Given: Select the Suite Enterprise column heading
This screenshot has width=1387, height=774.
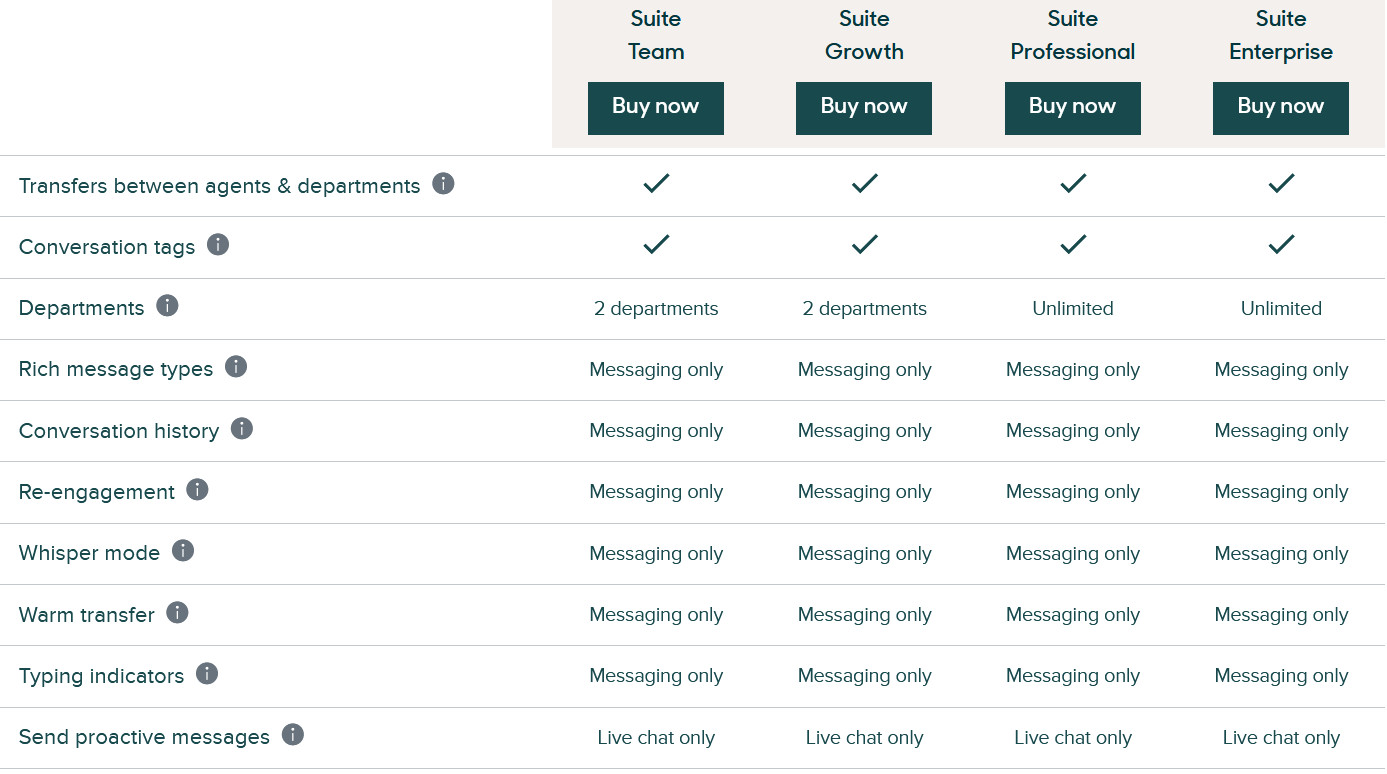Looking at the screenshot, I should [x=1281, y=35].
